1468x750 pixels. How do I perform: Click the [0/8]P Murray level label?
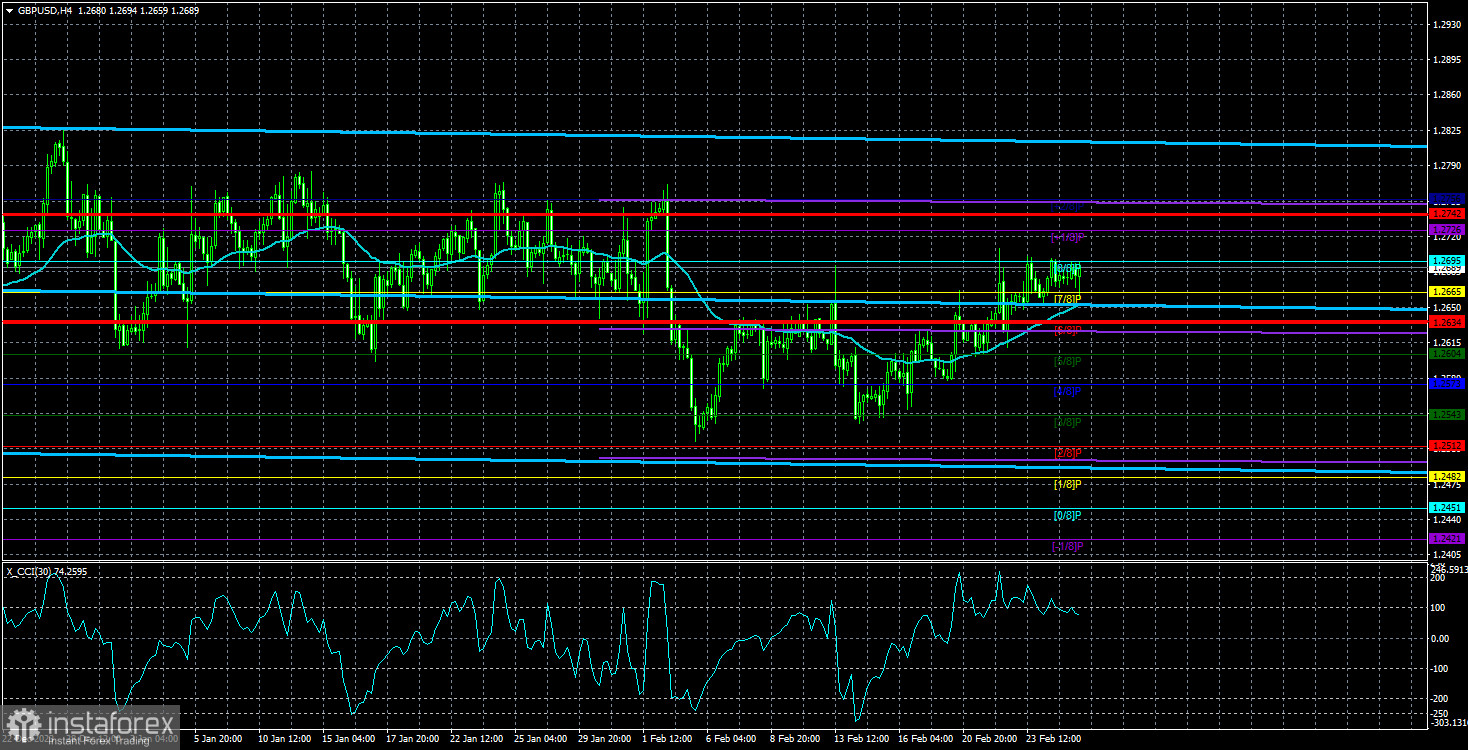1068,515
